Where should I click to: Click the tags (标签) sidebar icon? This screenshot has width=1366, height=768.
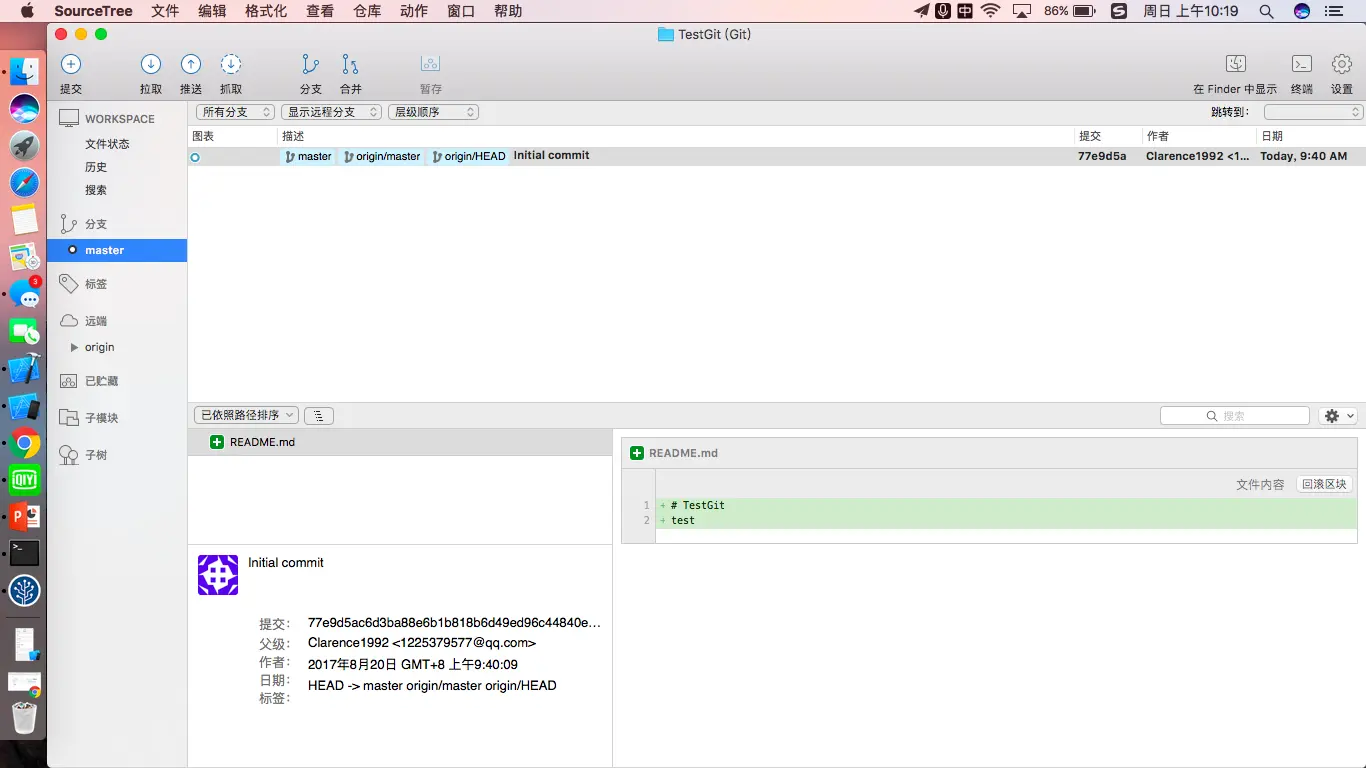69,284
